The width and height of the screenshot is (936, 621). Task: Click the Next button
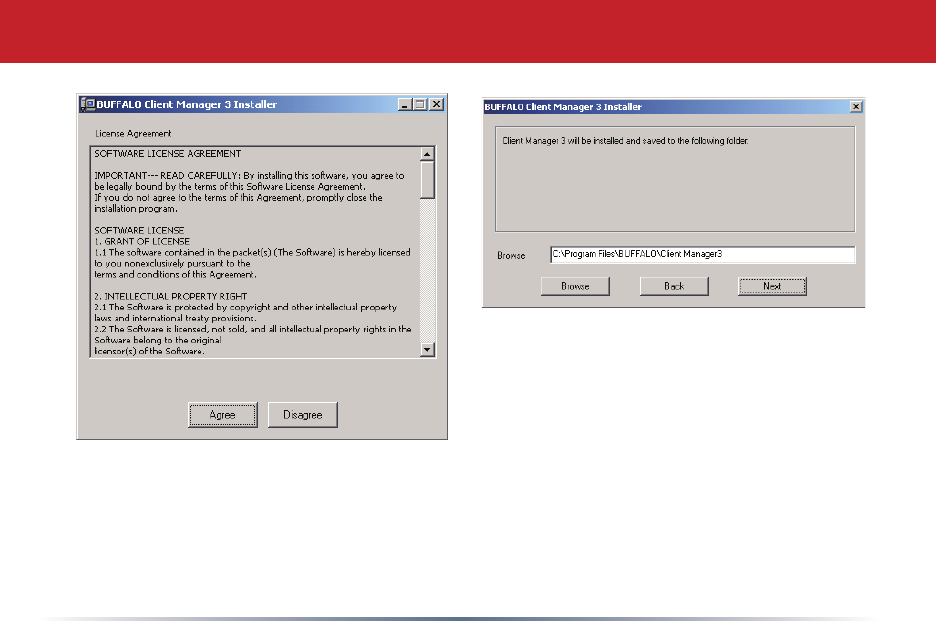click(x=772, y=286)
